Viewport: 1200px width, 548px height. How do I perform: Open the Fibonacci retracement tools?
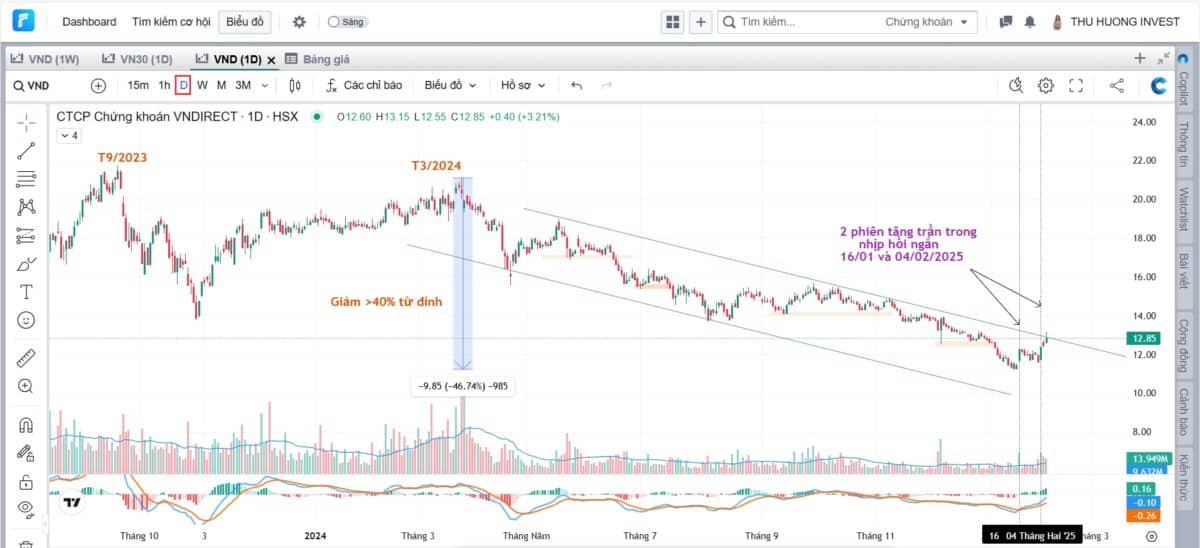(x=26, y=179)
